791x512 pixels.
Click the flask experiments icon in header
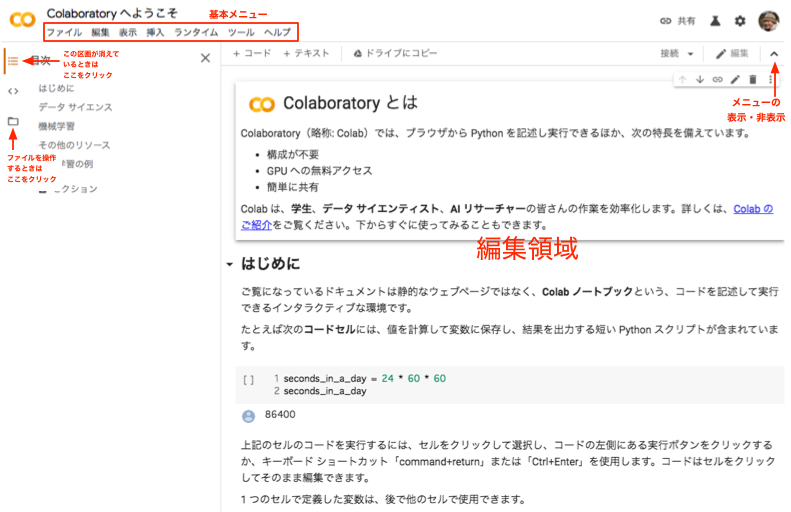coord(715,20)
